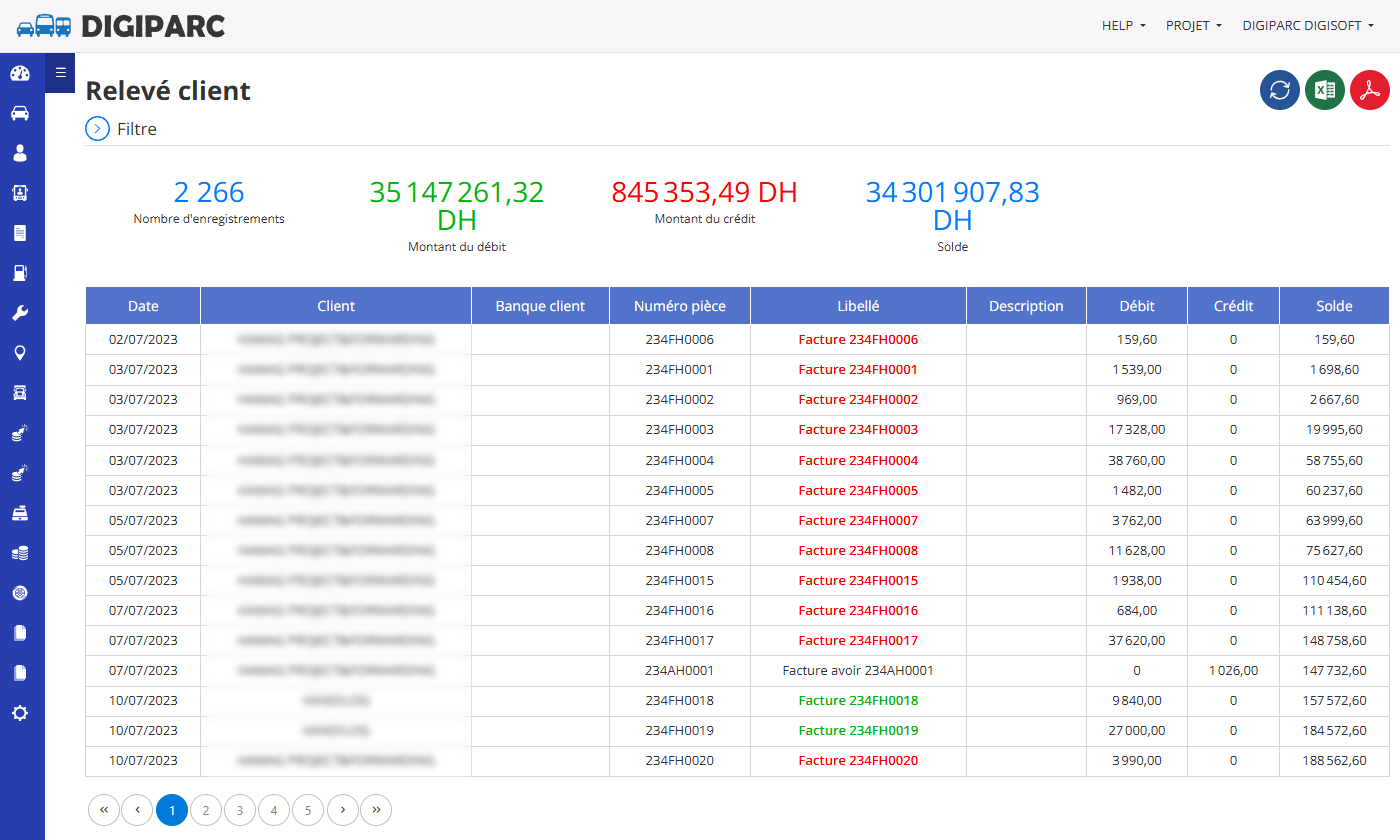
Task: Go to the next results page
Action: [x=342, y=810]
